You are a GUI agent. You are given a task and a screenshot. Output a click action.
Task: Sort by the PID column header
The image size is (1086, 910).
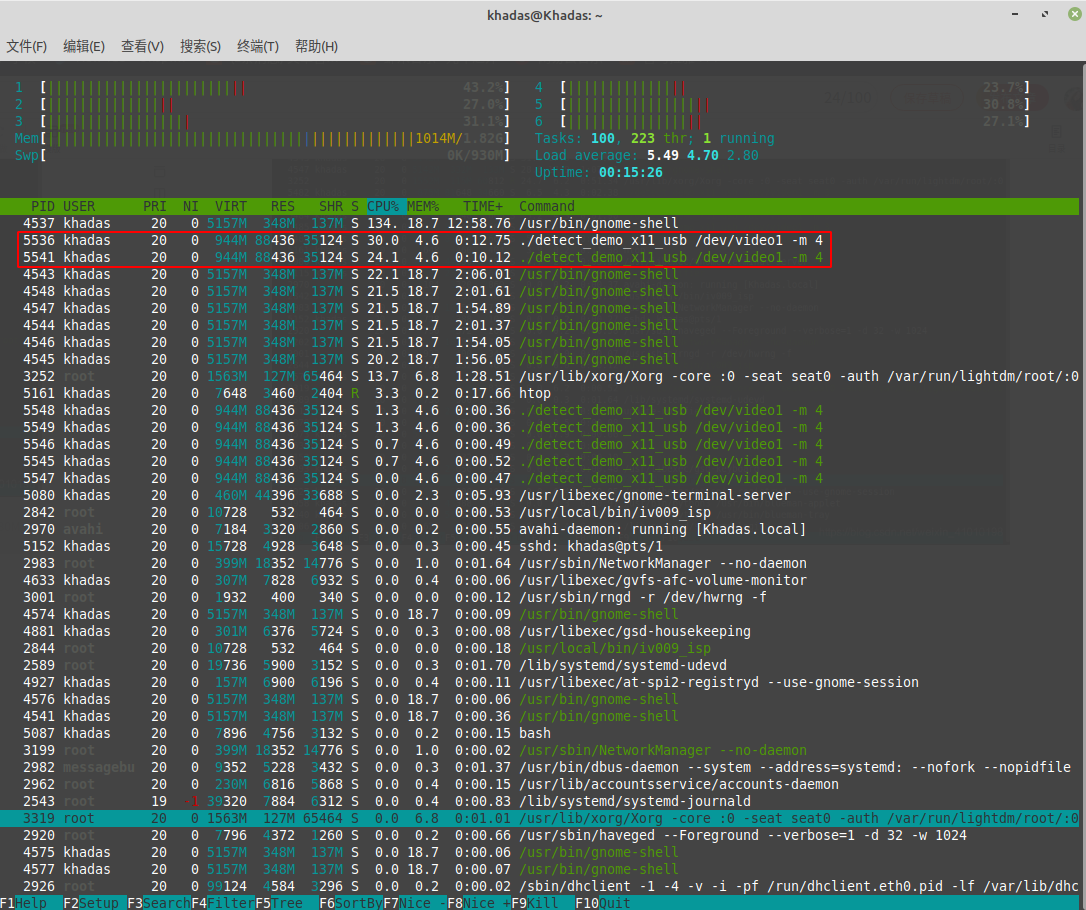pos(43,206)
